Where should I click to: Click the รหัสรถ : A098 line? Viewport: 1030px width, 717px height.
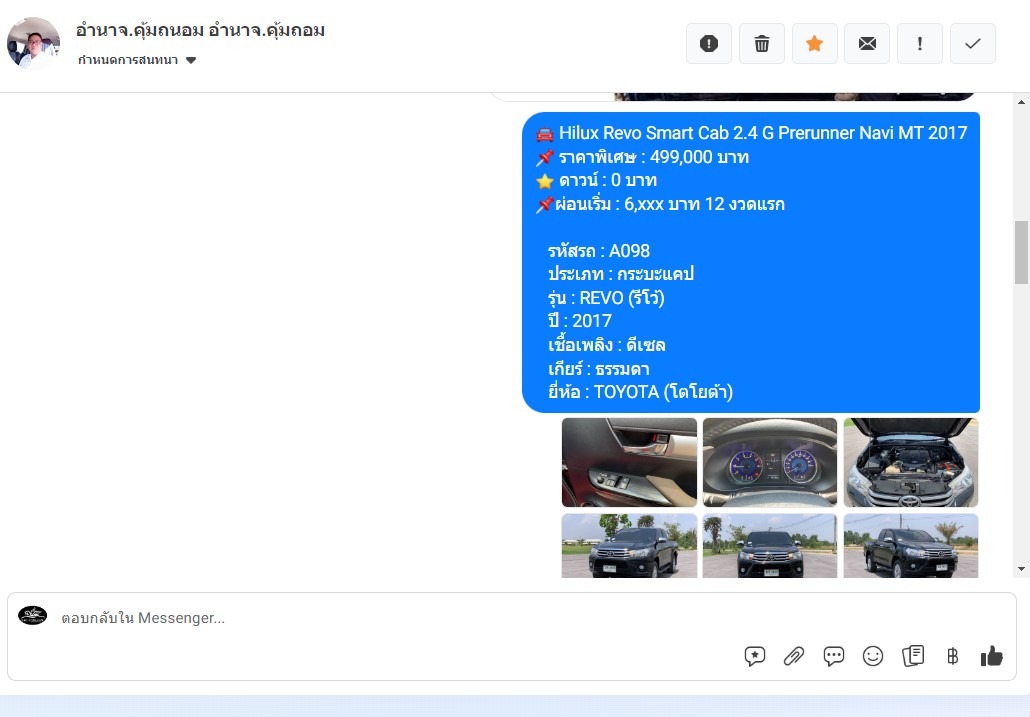599,251
